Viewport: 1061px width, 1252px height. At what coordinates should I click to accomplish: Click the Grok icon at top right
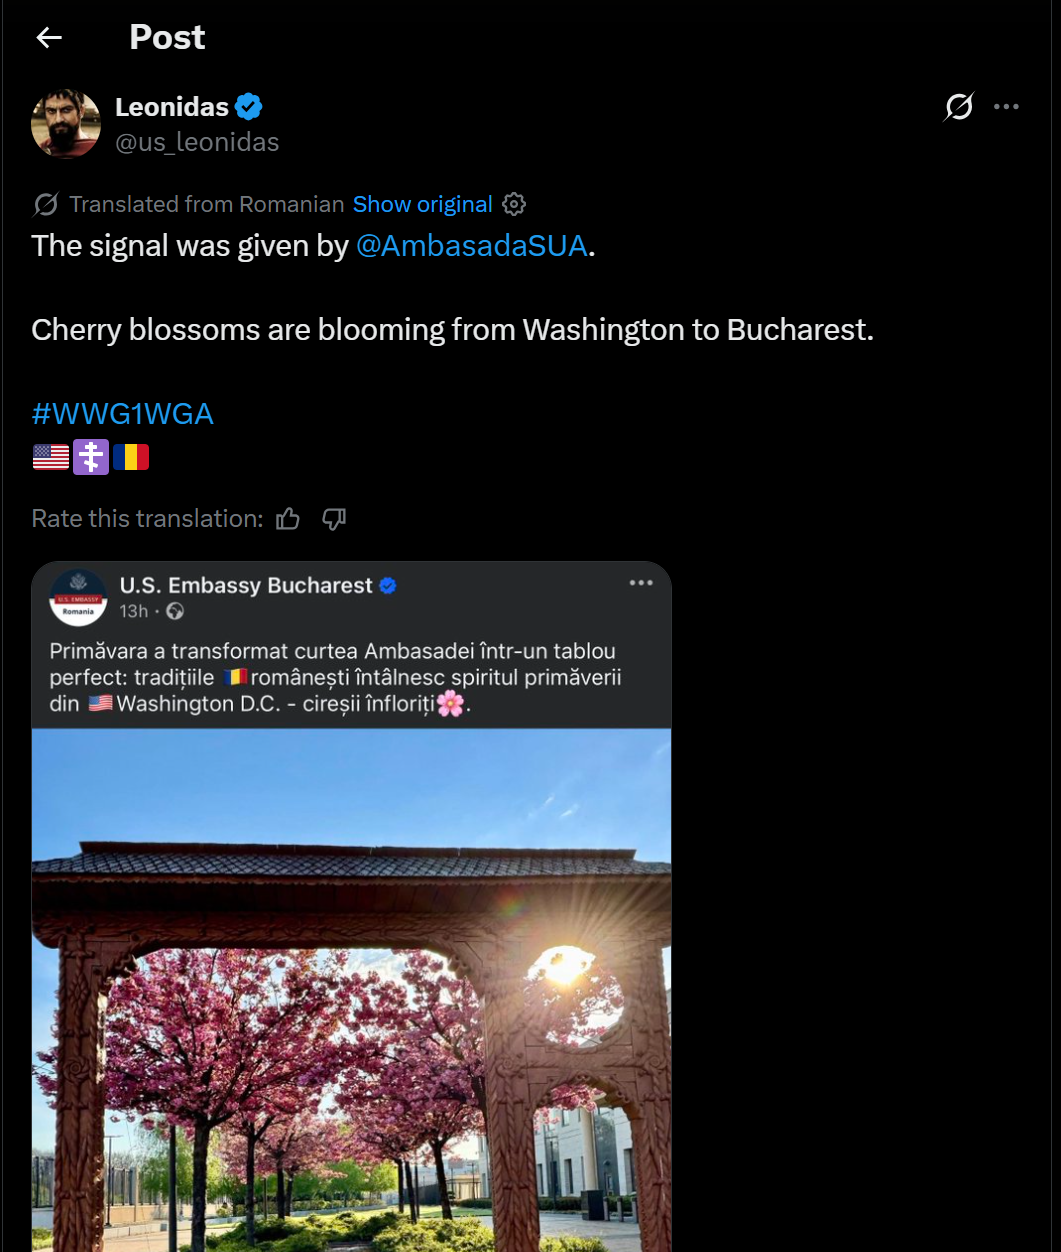(x=958, y=107)
